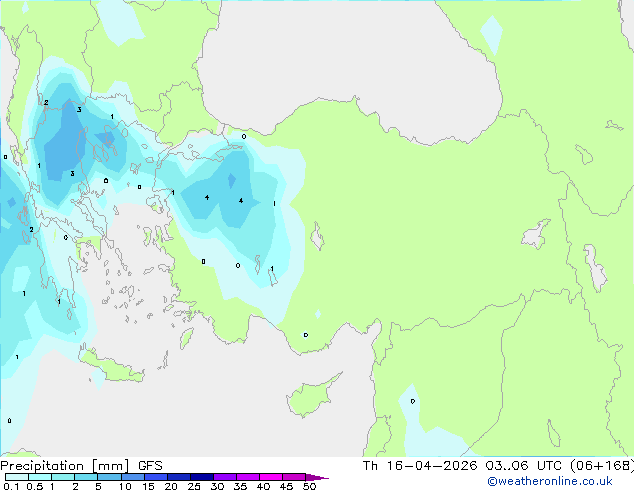Click the 25–30 mm dark navy legend swatch
634x490 pixels.
coord(201,477)
